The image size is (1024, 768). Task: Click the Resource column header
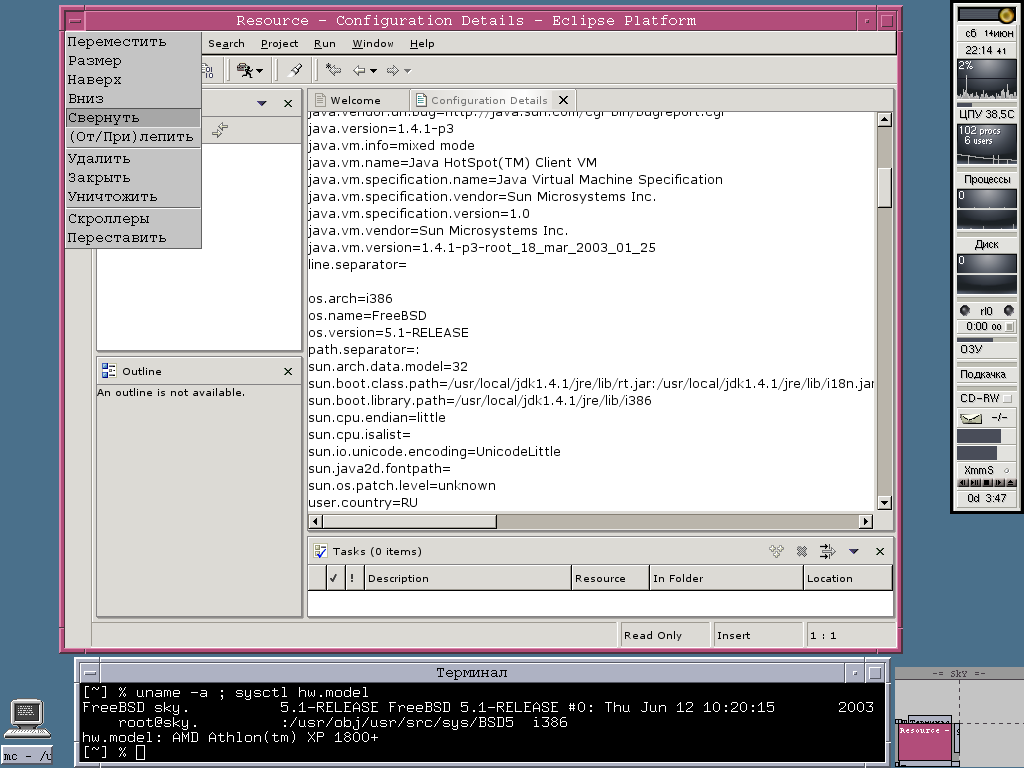click(610, 578)
